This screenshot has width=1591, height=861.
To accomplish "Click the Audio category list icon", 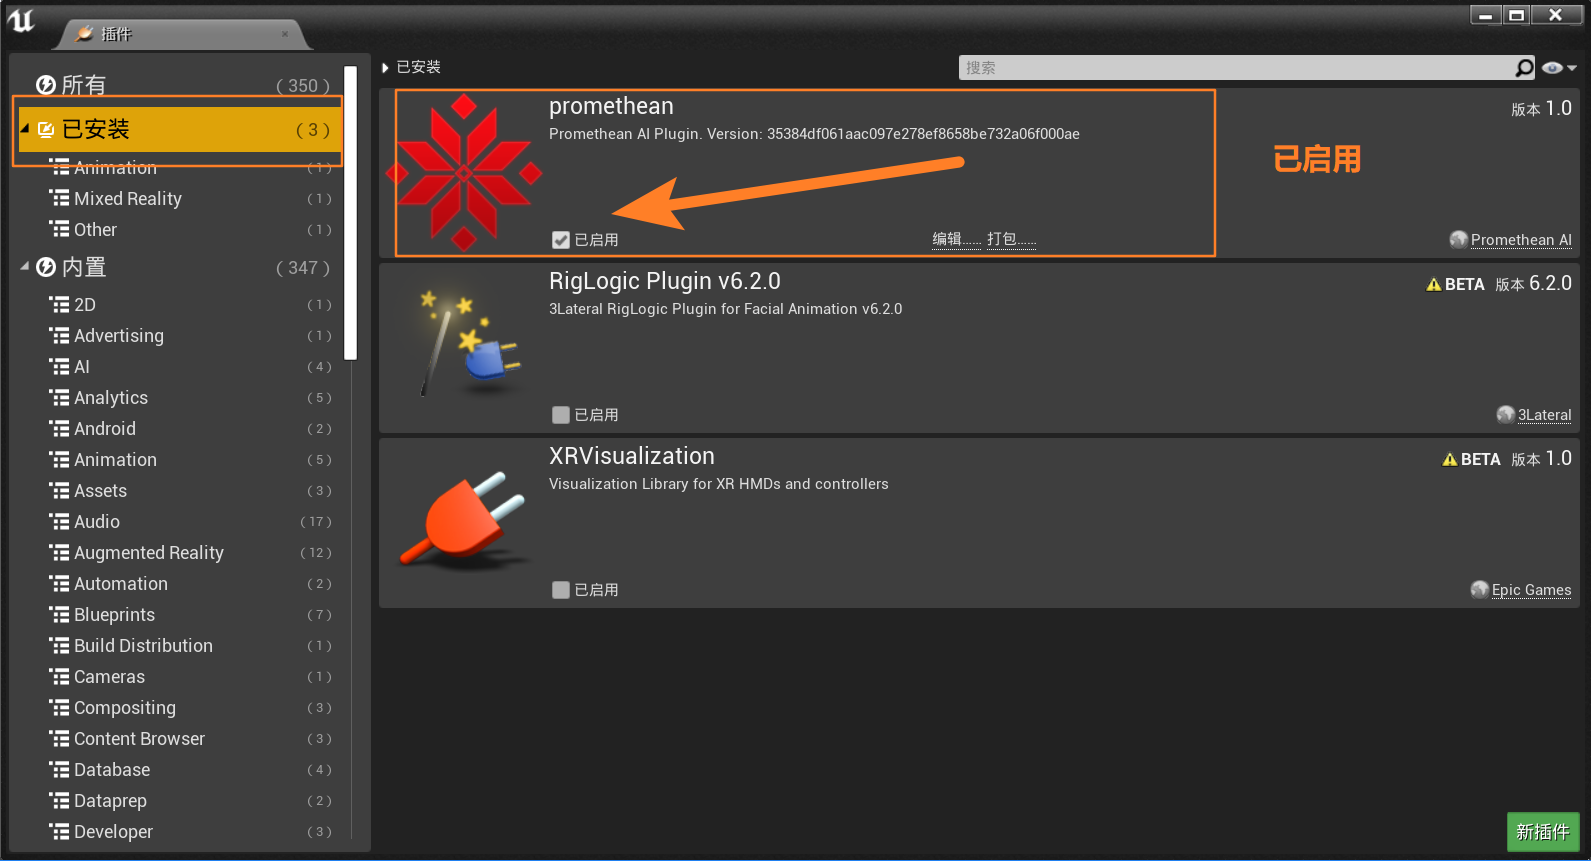I will (x=60, y=521).
